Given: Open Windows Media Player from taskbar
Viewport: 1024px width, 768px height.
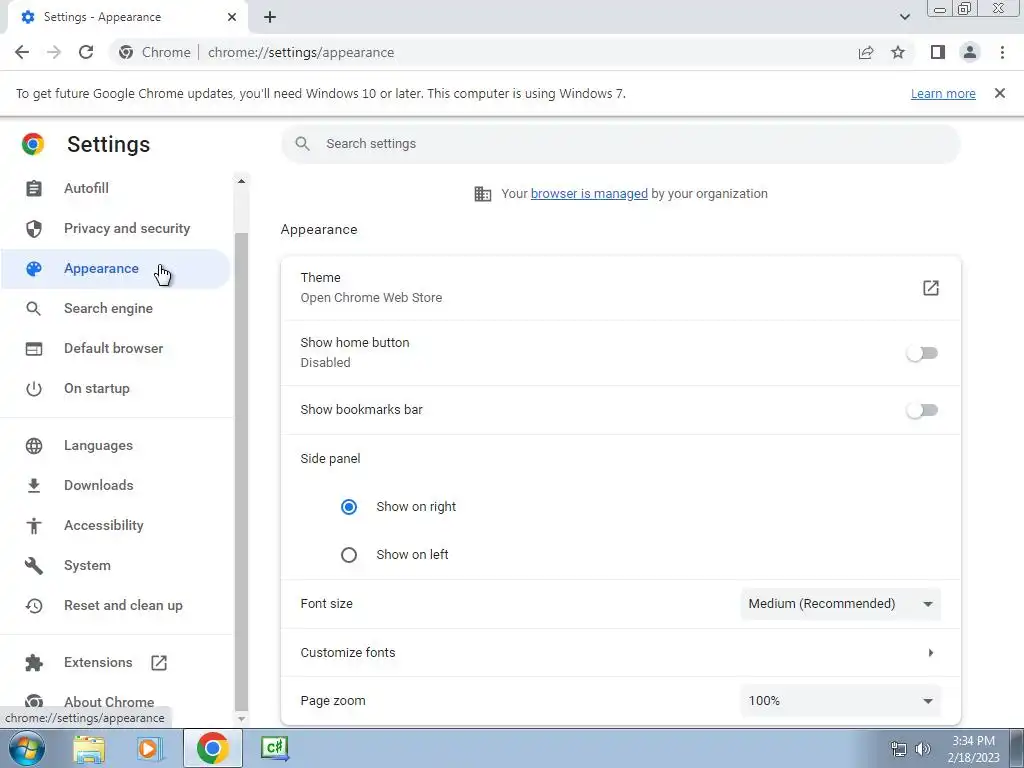Looking at the screenshot, I should click(x=150, y=748).
